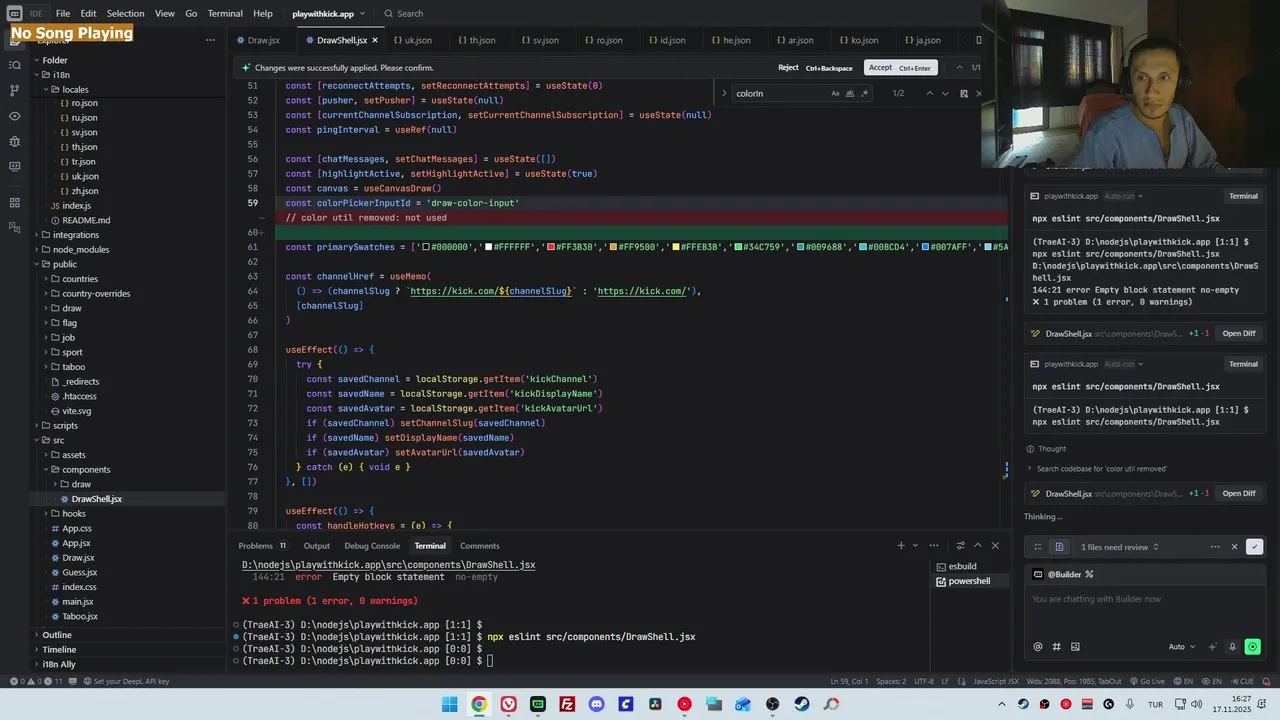This screenshot has height=720, width=1280.
Task: Dismiss the files need review bar
Action: point(1234,547)
